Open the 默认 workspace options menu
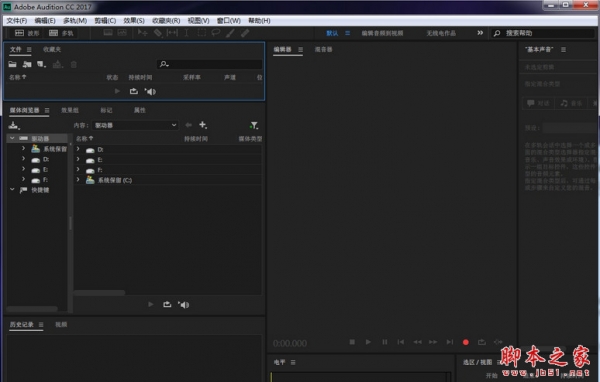 tap(347, 33)
